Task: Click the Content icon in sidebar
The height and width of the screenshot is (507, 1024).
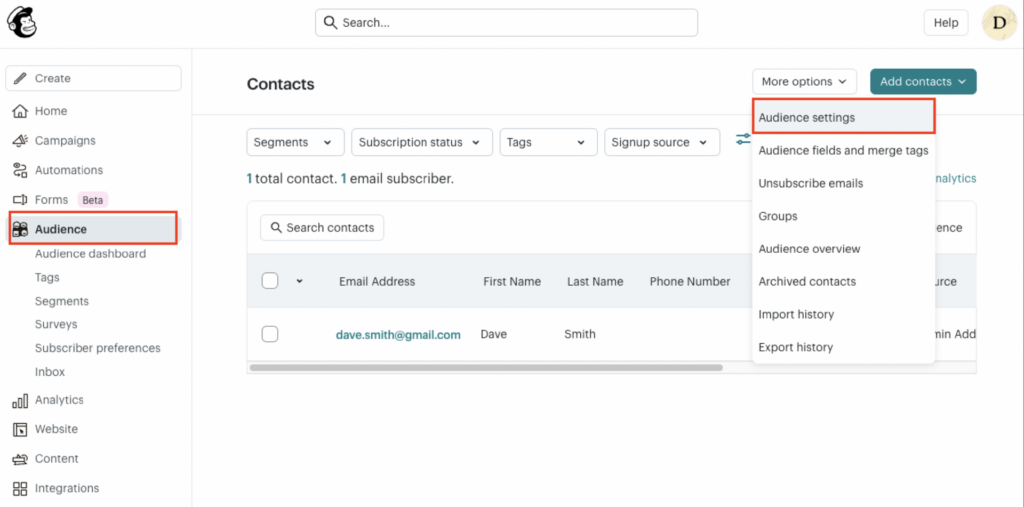Action: point(20,459)
